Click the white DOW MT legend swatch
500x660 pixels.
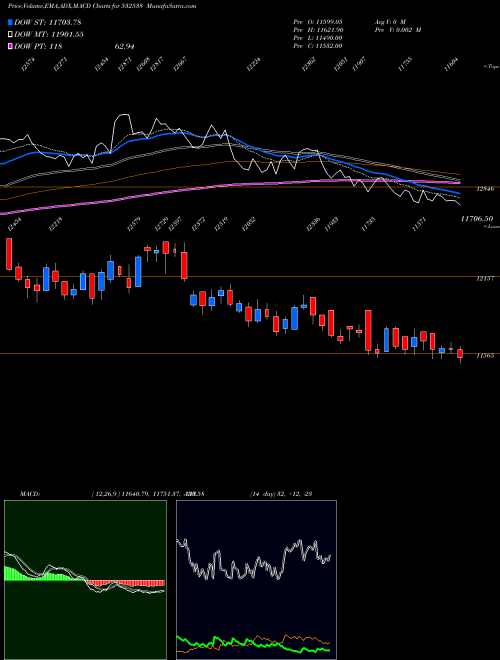pyautogui.click(x=10, y=34)
